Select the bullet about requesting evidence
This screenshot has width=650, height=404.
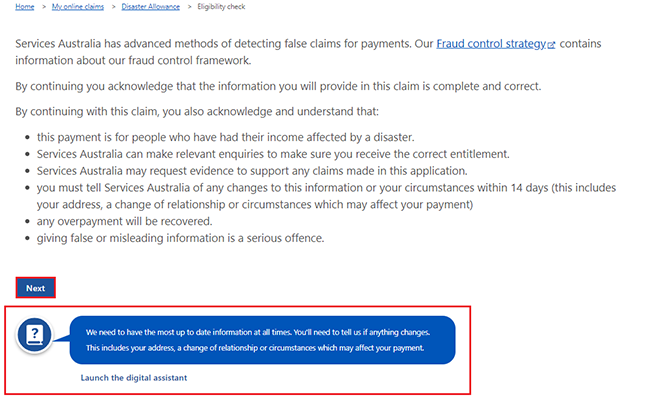tap(250, 170)
